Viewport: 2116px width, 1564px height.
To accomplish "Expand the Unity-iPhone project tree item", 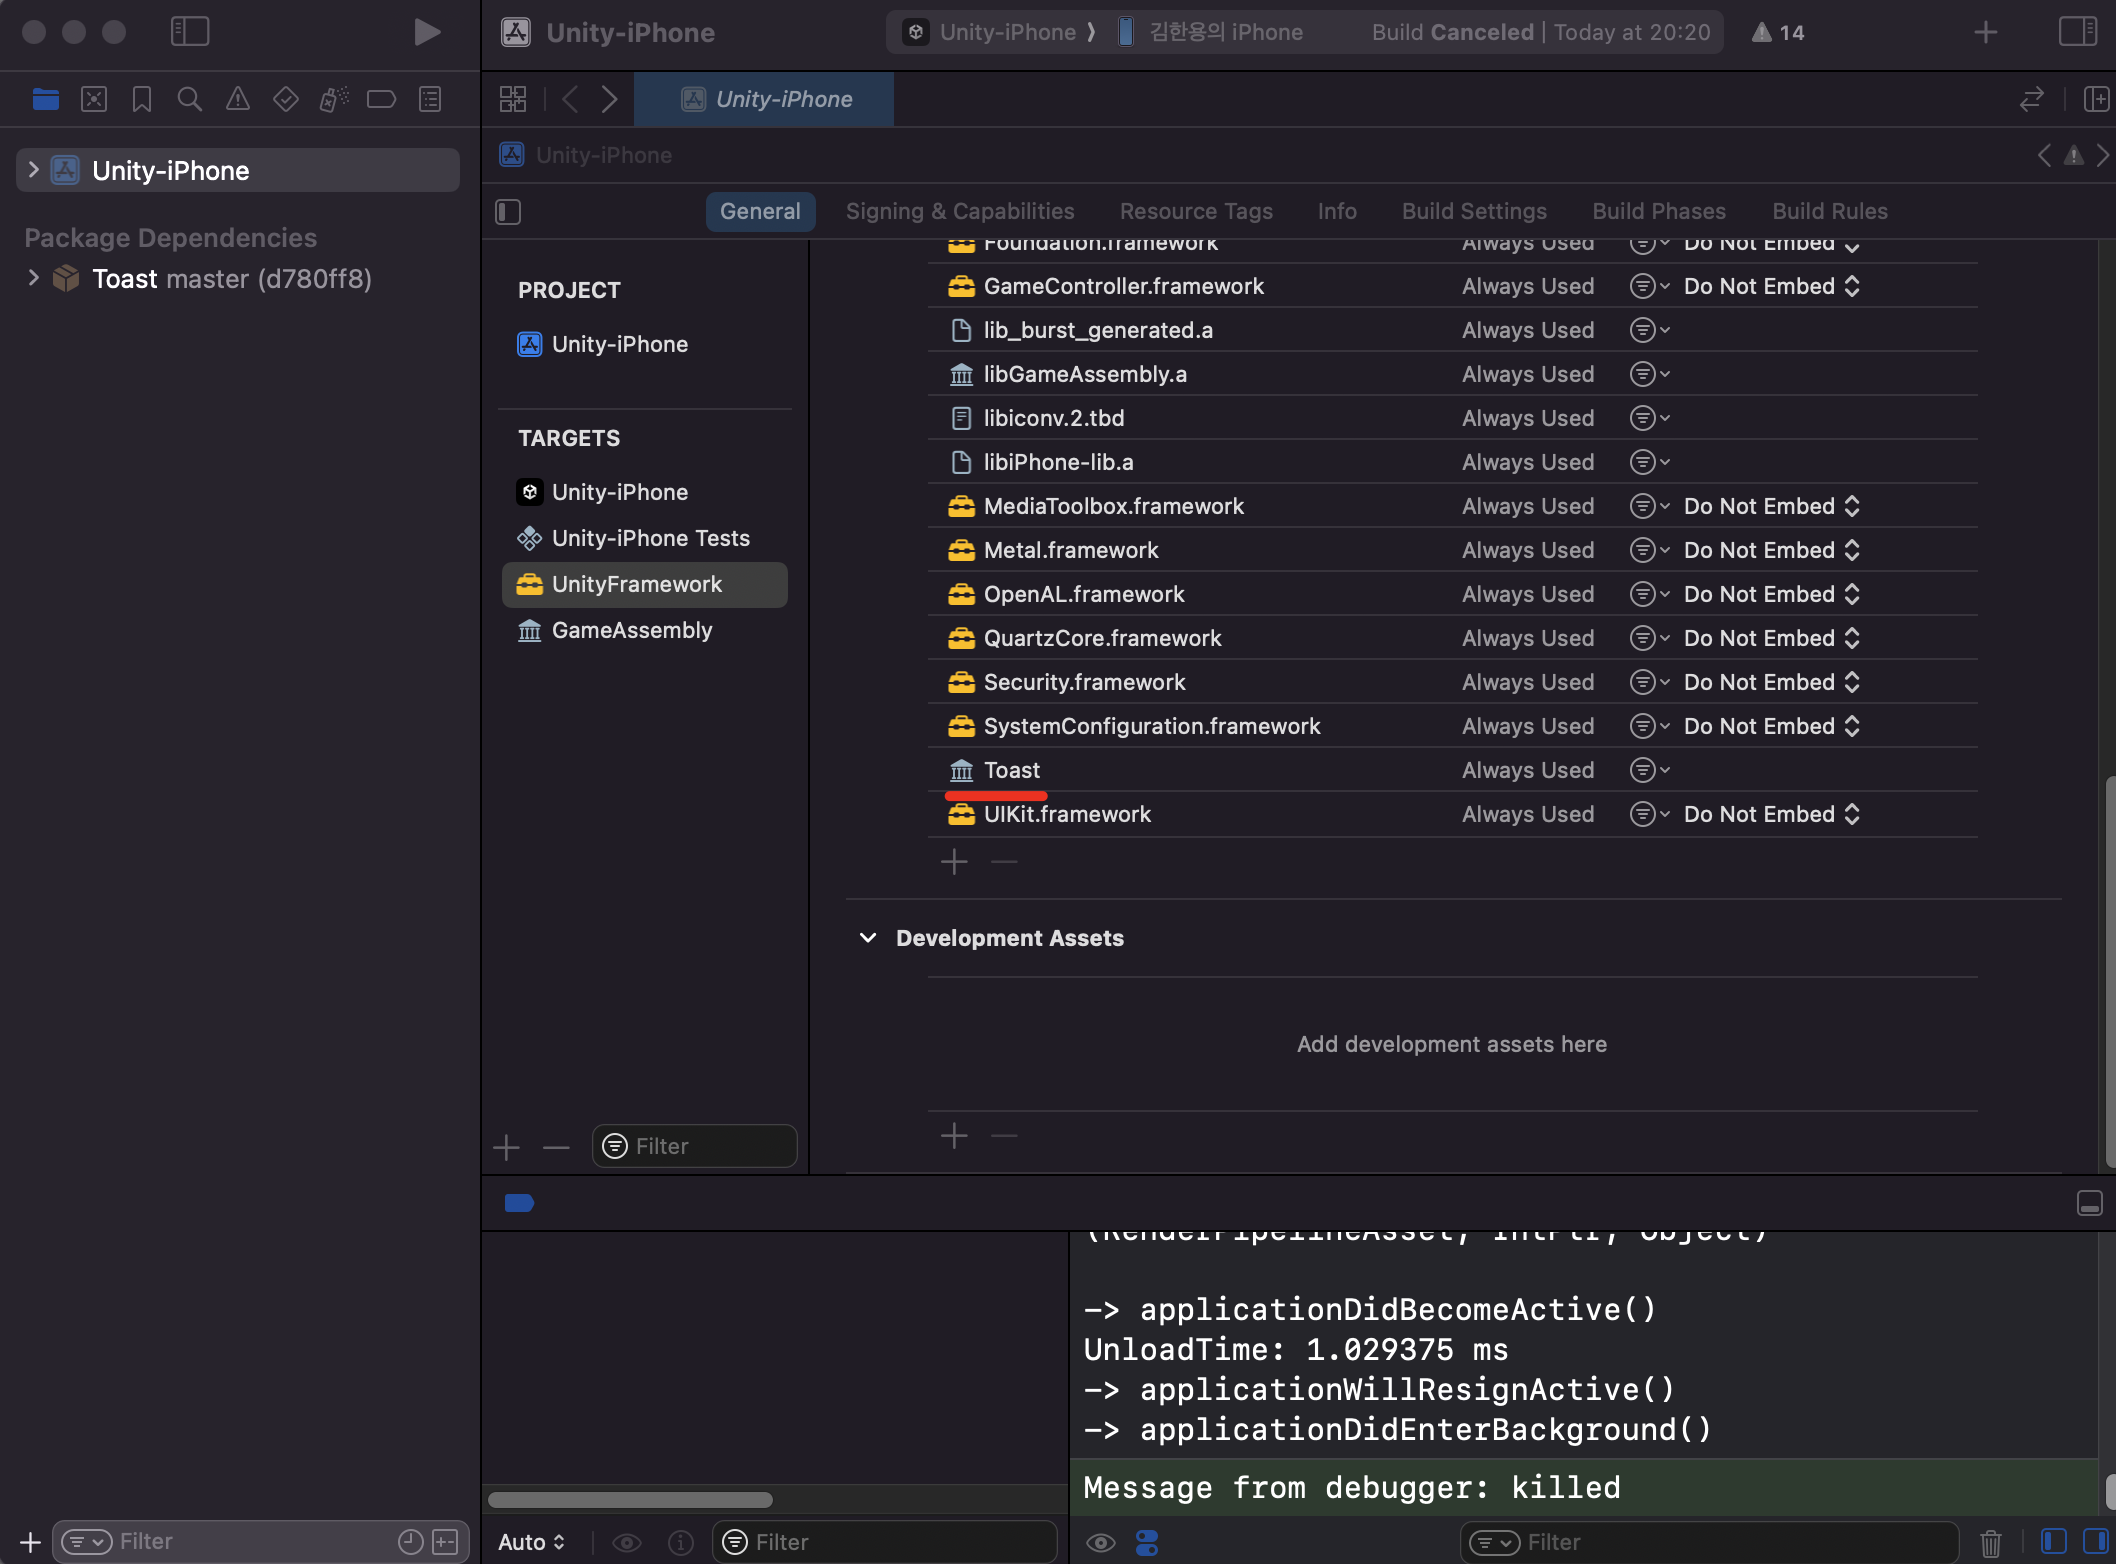I will click(34, 170).
